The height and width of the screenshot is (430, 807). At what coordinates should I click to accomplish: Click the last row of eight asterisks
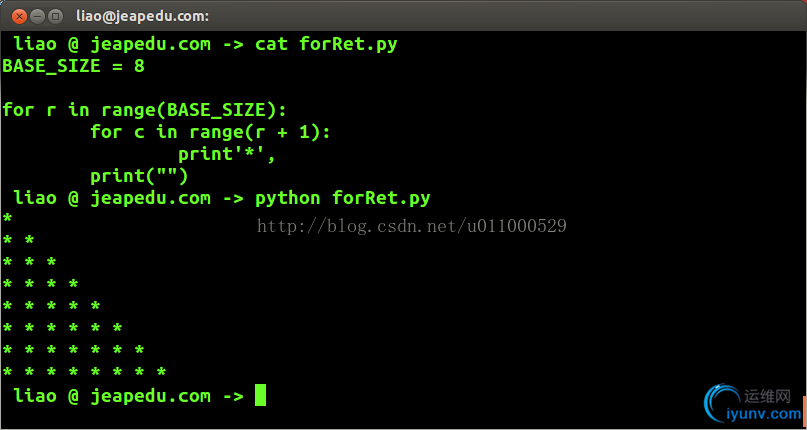[x=84, y=372]
